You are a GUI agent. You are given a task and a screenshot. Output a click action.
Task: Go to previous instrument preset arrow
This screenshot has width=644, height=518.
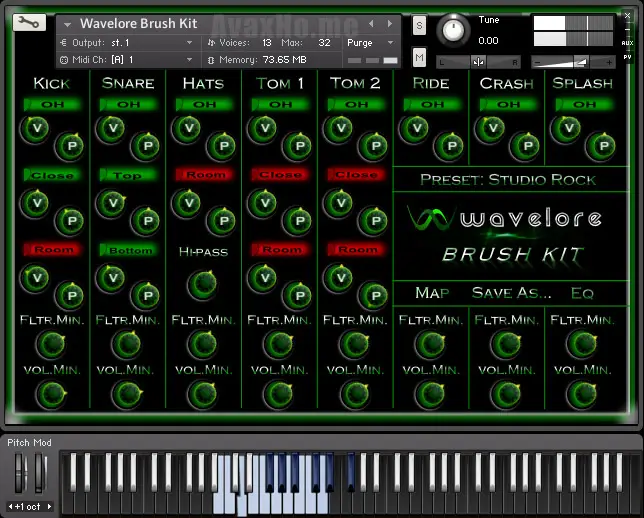pyautogui.click(x=371, y=24)
